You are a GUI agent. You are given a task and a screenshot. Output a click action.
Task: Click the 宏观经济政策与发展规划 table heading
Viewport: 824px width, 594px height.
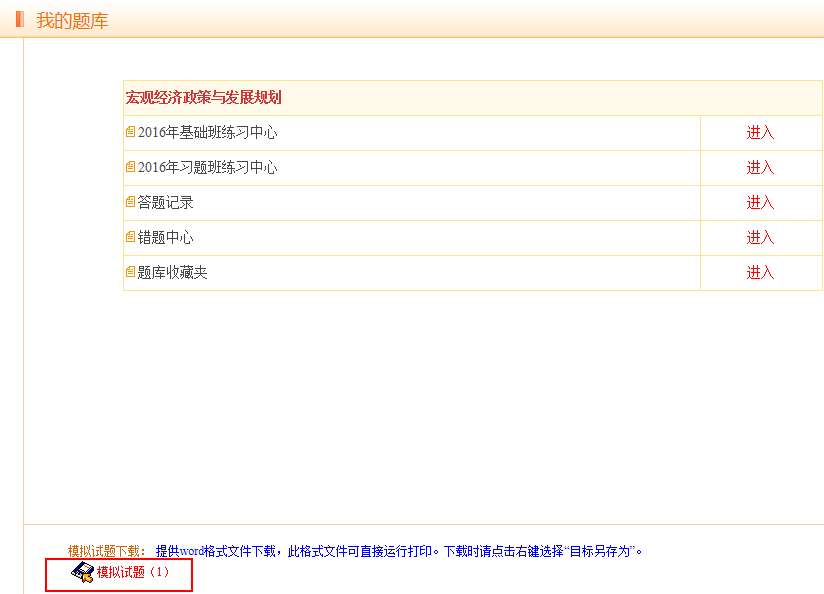coord(203,98)
